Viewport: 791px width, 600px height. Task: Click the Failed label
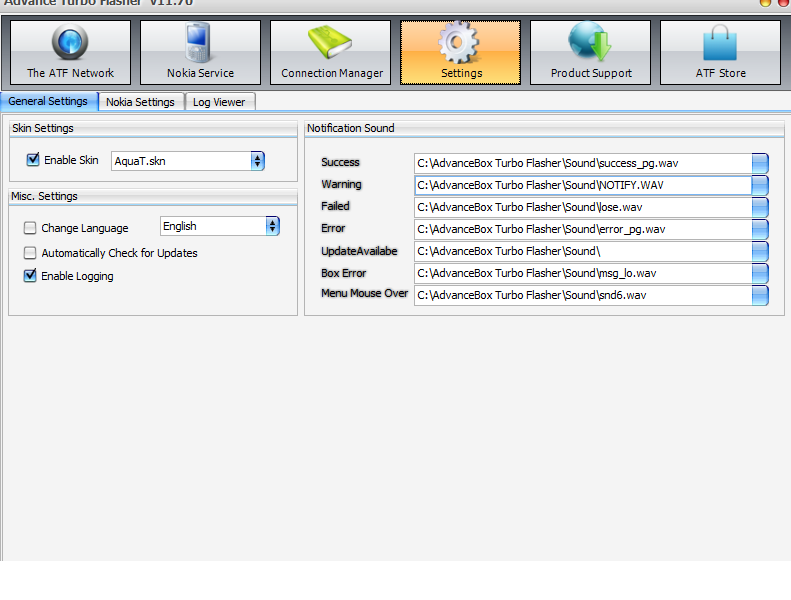335,206
